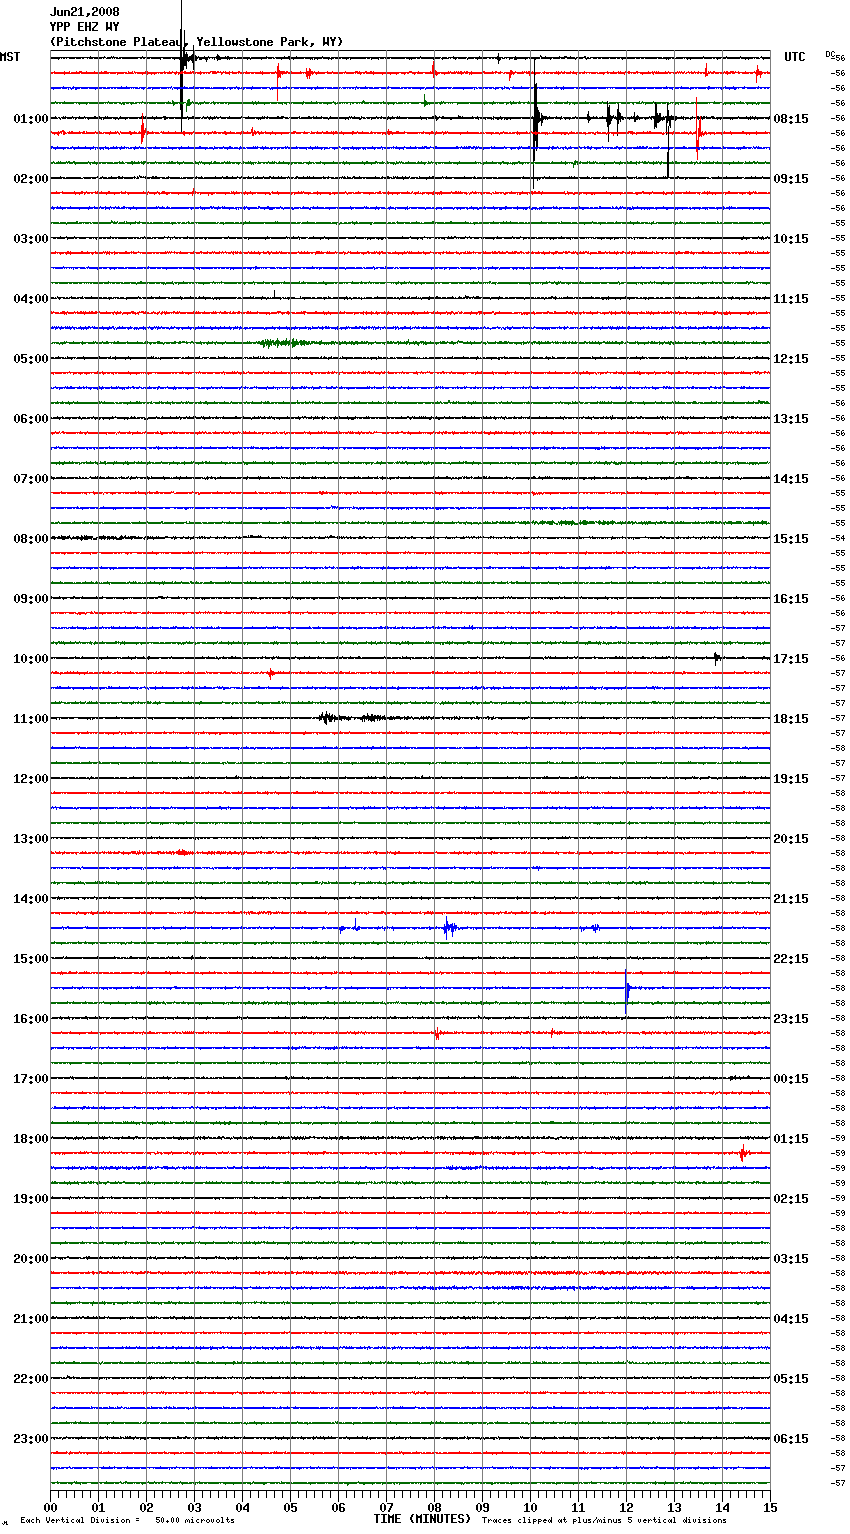Select the 23:00 MST row label

pyautogui.click(x=31, y=1438)
